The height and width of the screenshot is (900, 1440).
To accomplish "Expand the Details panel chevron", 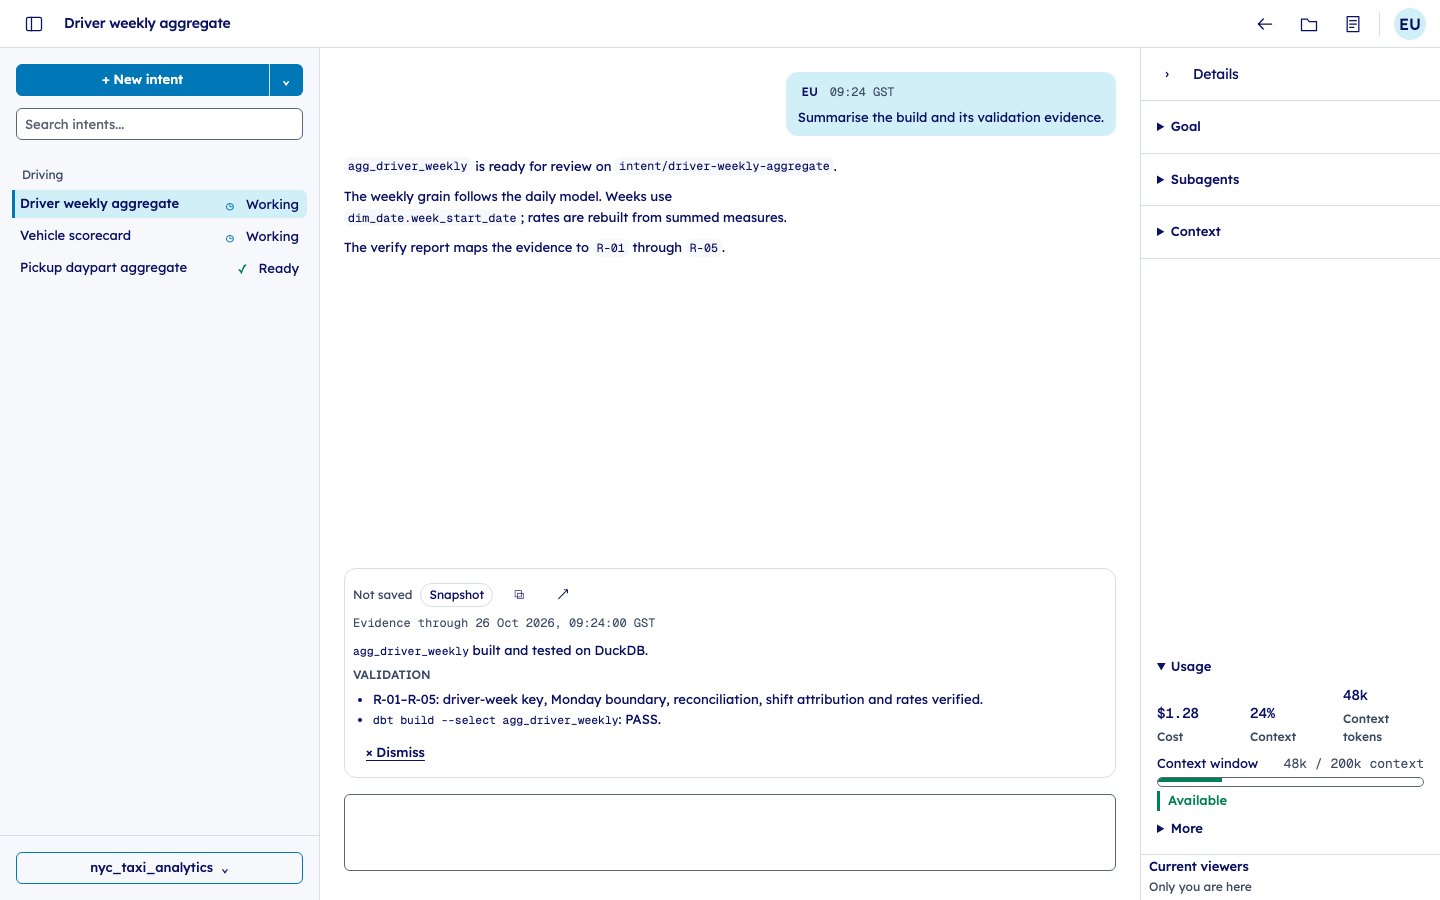I will [x=1167, y=74].
